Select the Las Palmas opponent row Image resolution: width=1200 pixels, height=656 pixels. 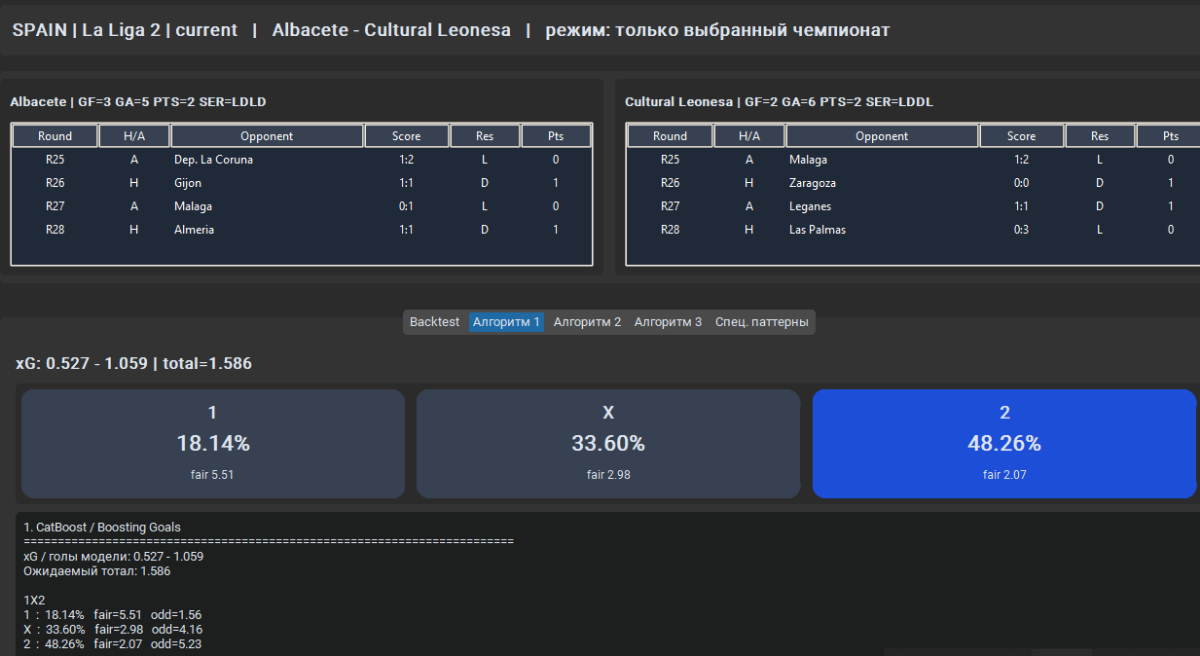(x=817, y=229)
